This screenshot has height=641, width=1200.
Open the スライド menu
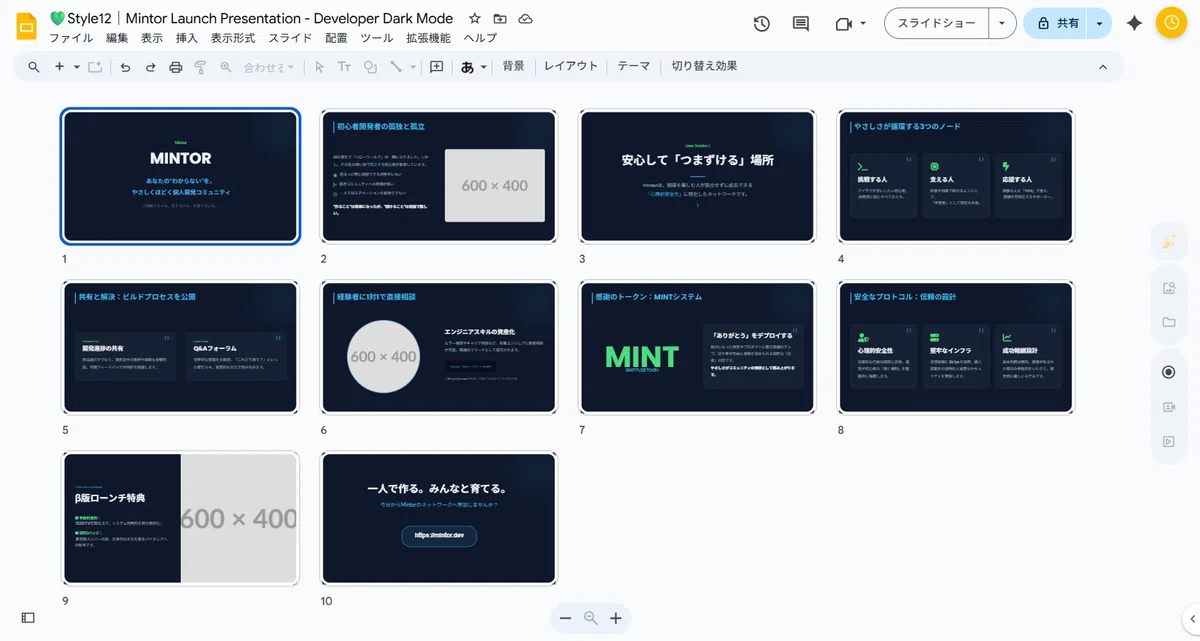(x=291, y=38)
